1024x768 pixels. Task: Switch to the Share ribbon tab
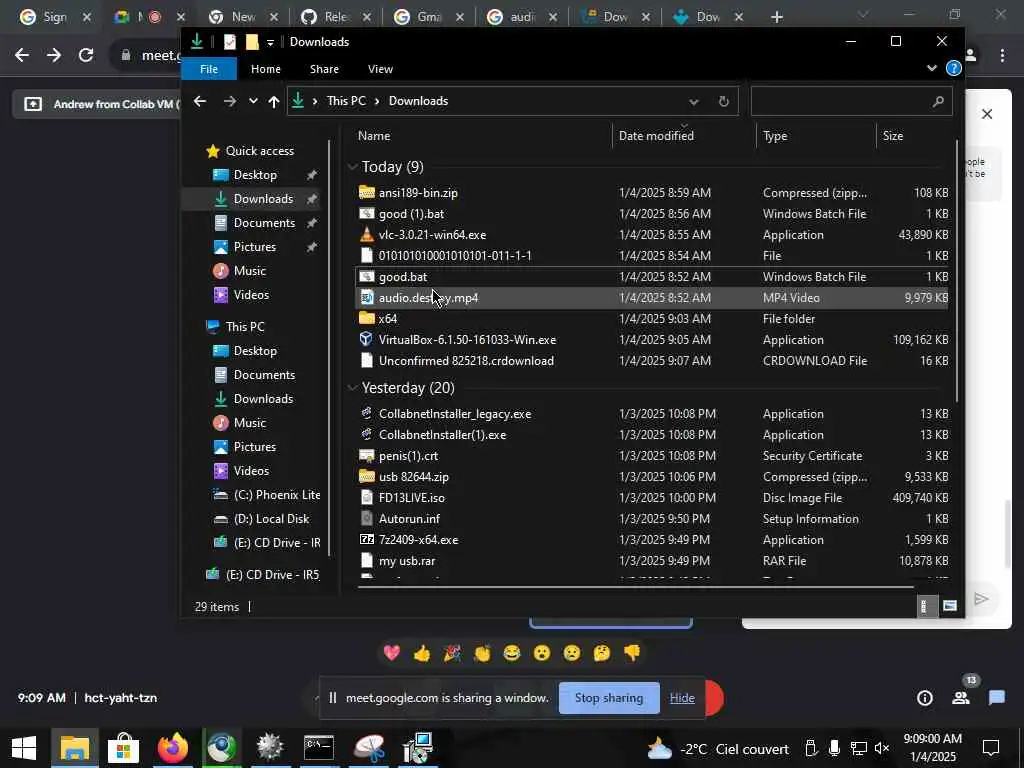tap(324, 69)
